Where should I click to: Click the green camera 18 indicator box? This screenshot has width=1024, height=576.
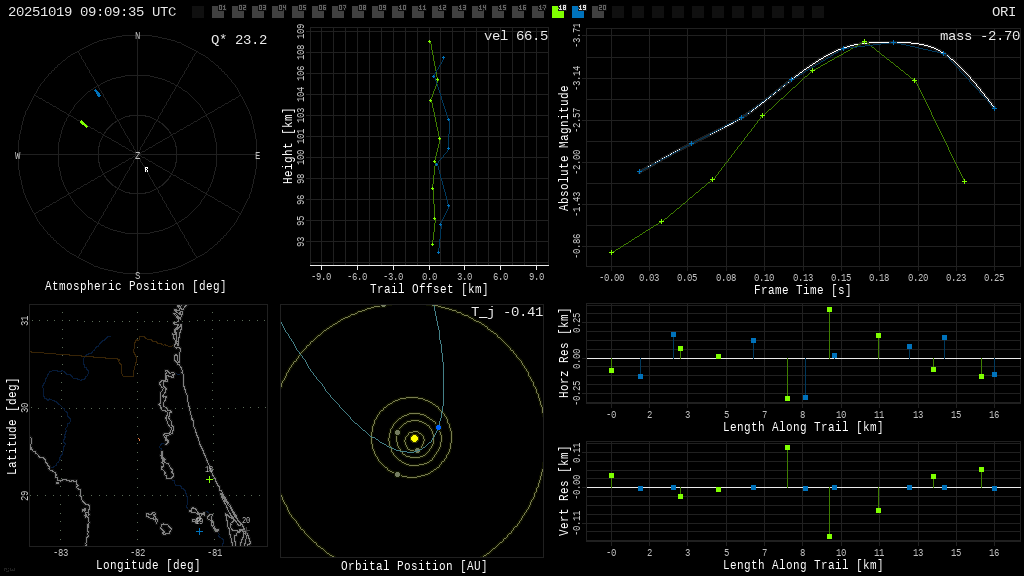pyautogui.click(x=558, y=12)
